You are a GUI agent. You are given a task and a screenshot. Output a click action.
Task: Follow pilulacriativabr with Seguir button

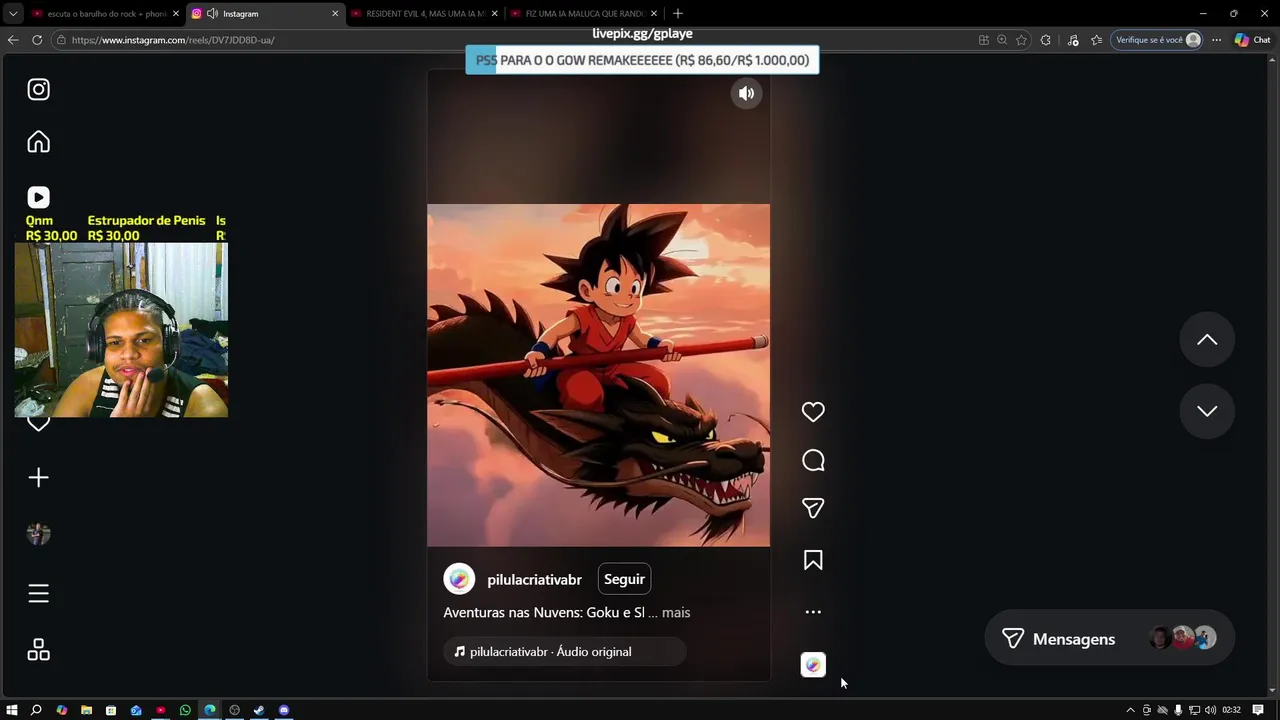click(x=624, y=579)
